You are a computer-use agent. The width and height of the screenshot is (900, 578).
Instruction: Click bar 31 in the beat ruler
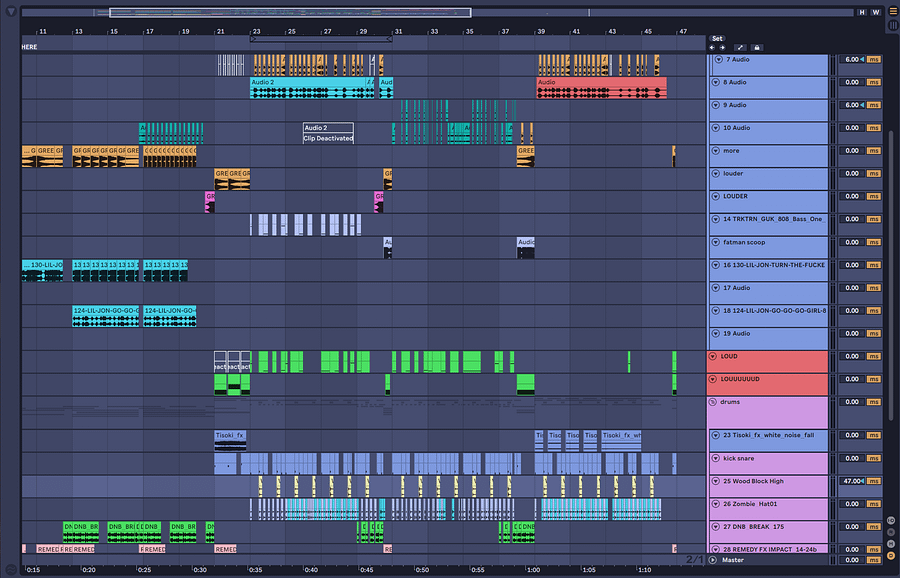coord(397,32)
